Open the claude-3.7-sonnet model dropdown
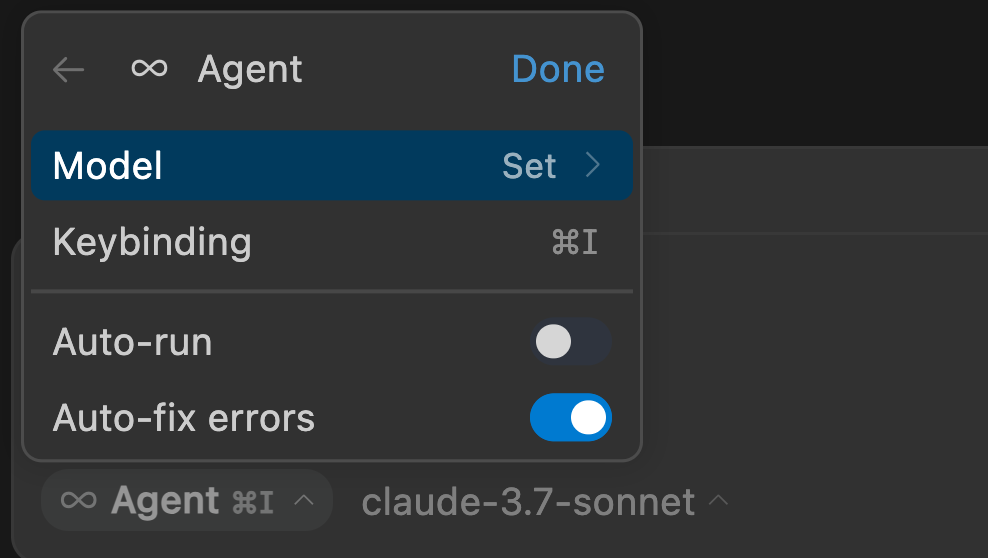The image size is (988, 558). [x=528, y=501]
